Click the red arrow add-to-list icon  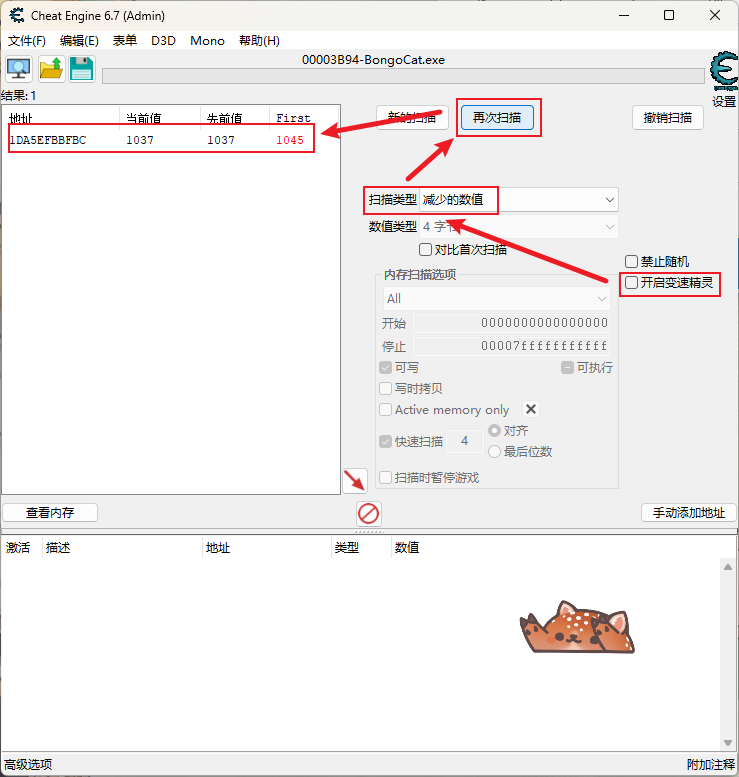(x=355, y=481)
